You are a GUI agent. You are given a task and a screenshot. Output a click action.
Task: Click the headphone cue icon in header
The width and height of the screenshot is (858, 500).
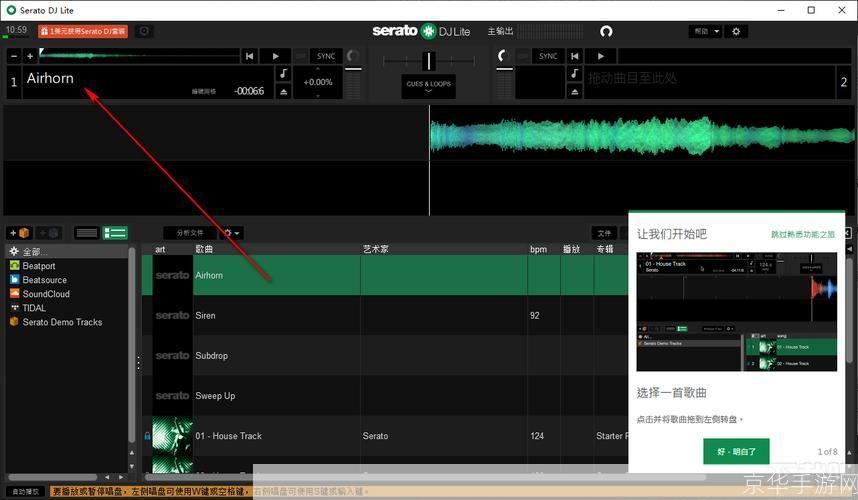point(606,31)
